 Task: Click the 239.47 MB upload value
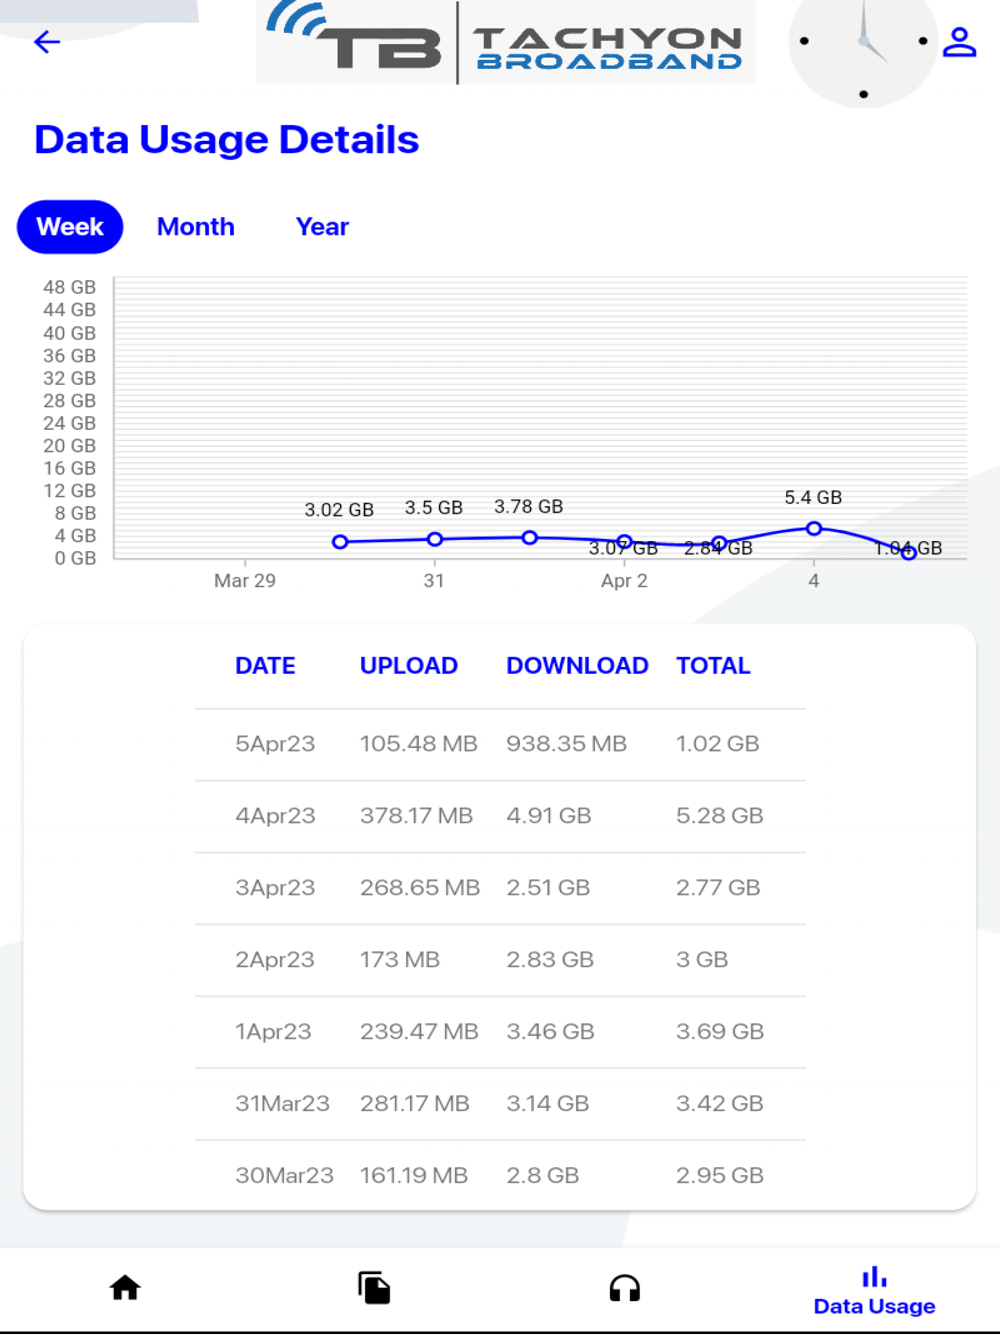[419, 1032]
